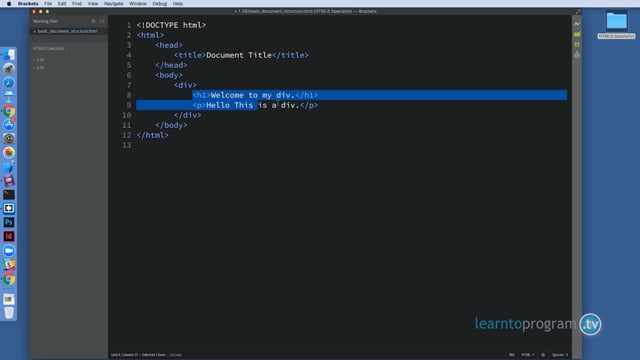Image resolution: width=640 pixels, height=360 pixels.
Task: Click the 'Hello This is a div.' paragraph text
Action: point(253,105)
